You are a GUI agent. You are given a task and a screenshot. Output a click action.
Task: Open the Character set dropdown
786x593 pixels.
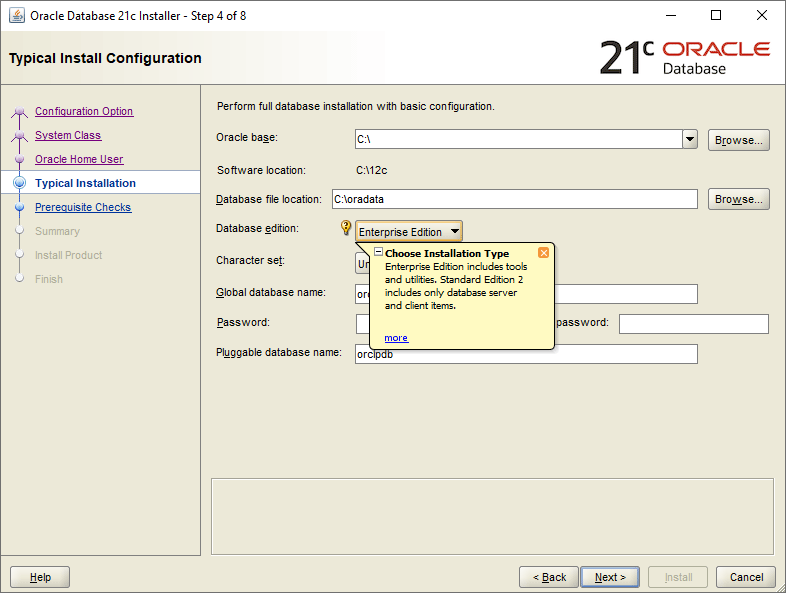362,264
